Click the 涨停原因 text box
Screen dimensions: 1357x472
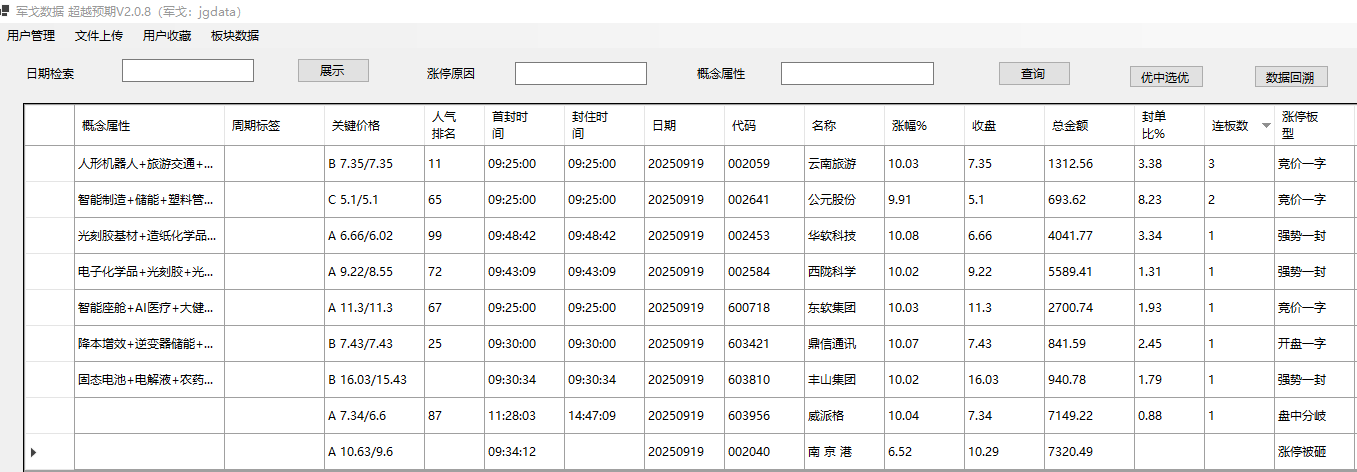580,74
